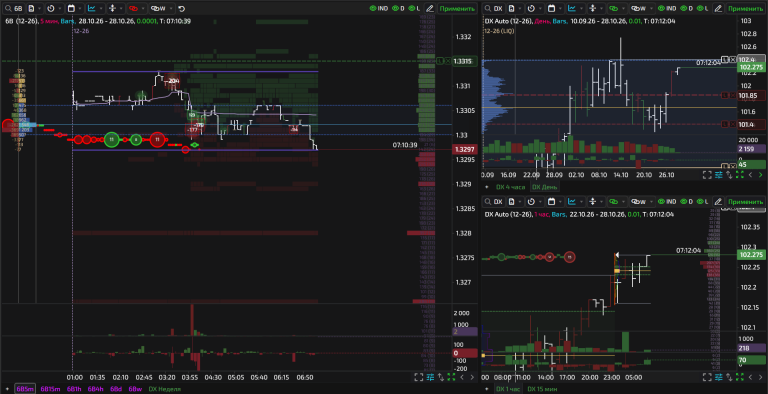The height and width of the screenshot is (394, 768).
Task: Select the 6B4h tab
Action: tap(96, 389)
